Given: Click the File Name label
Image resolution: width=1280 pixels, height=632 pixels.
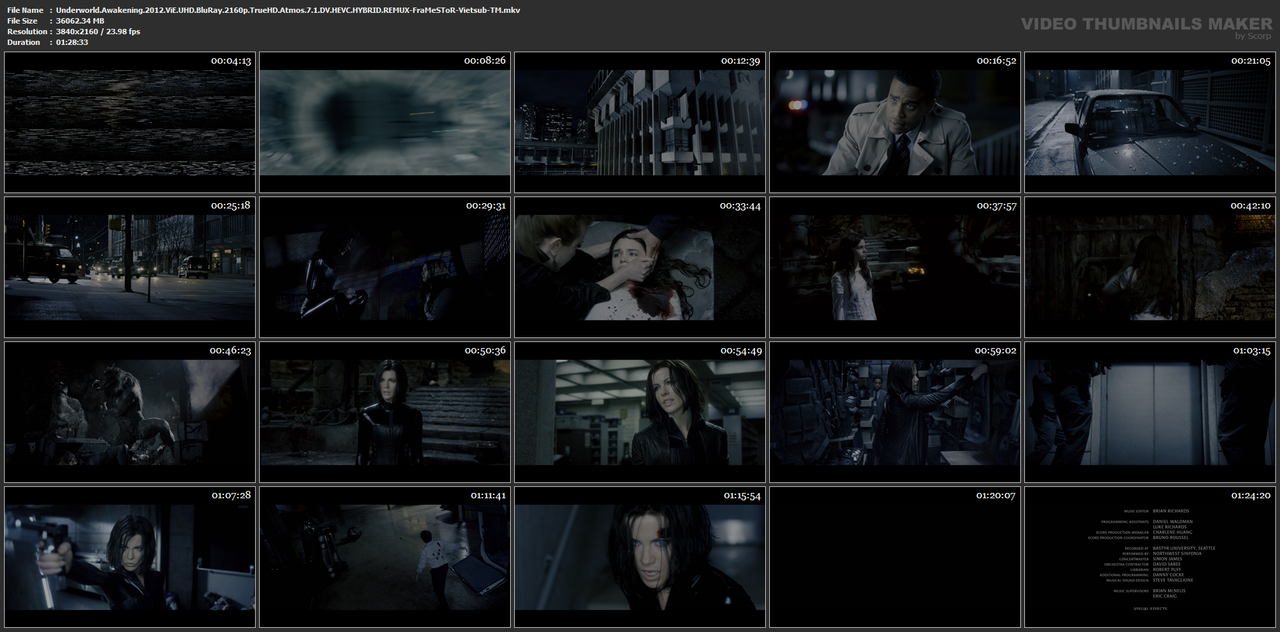Looking at the screenshot, I should (24, 9).
